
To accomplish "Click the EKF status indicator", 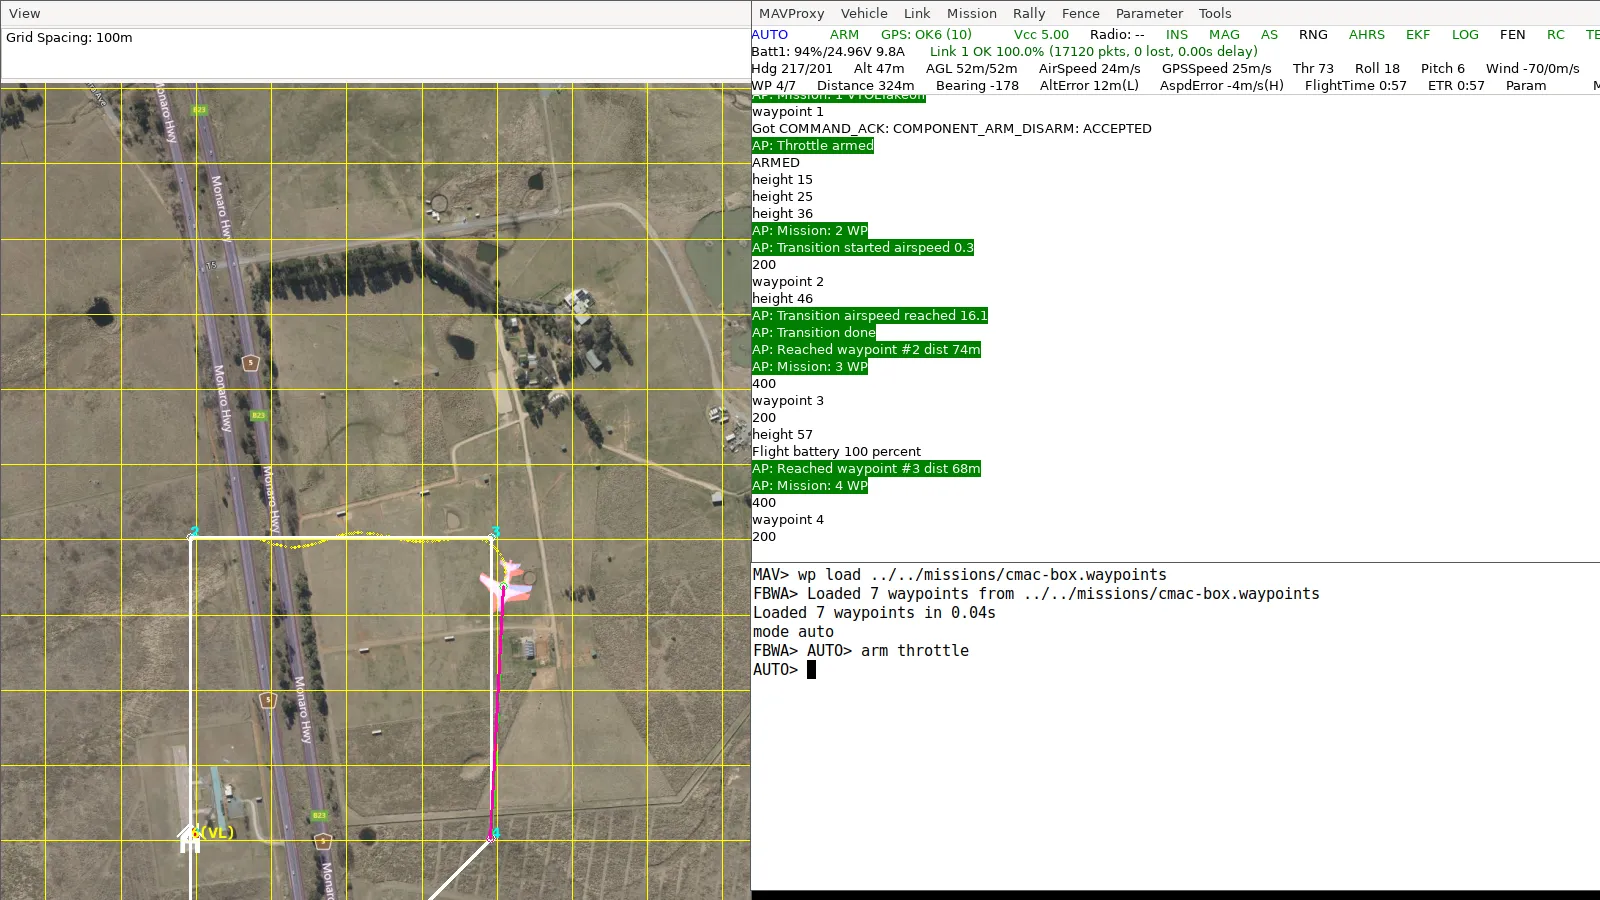I will click(1418, 34).
